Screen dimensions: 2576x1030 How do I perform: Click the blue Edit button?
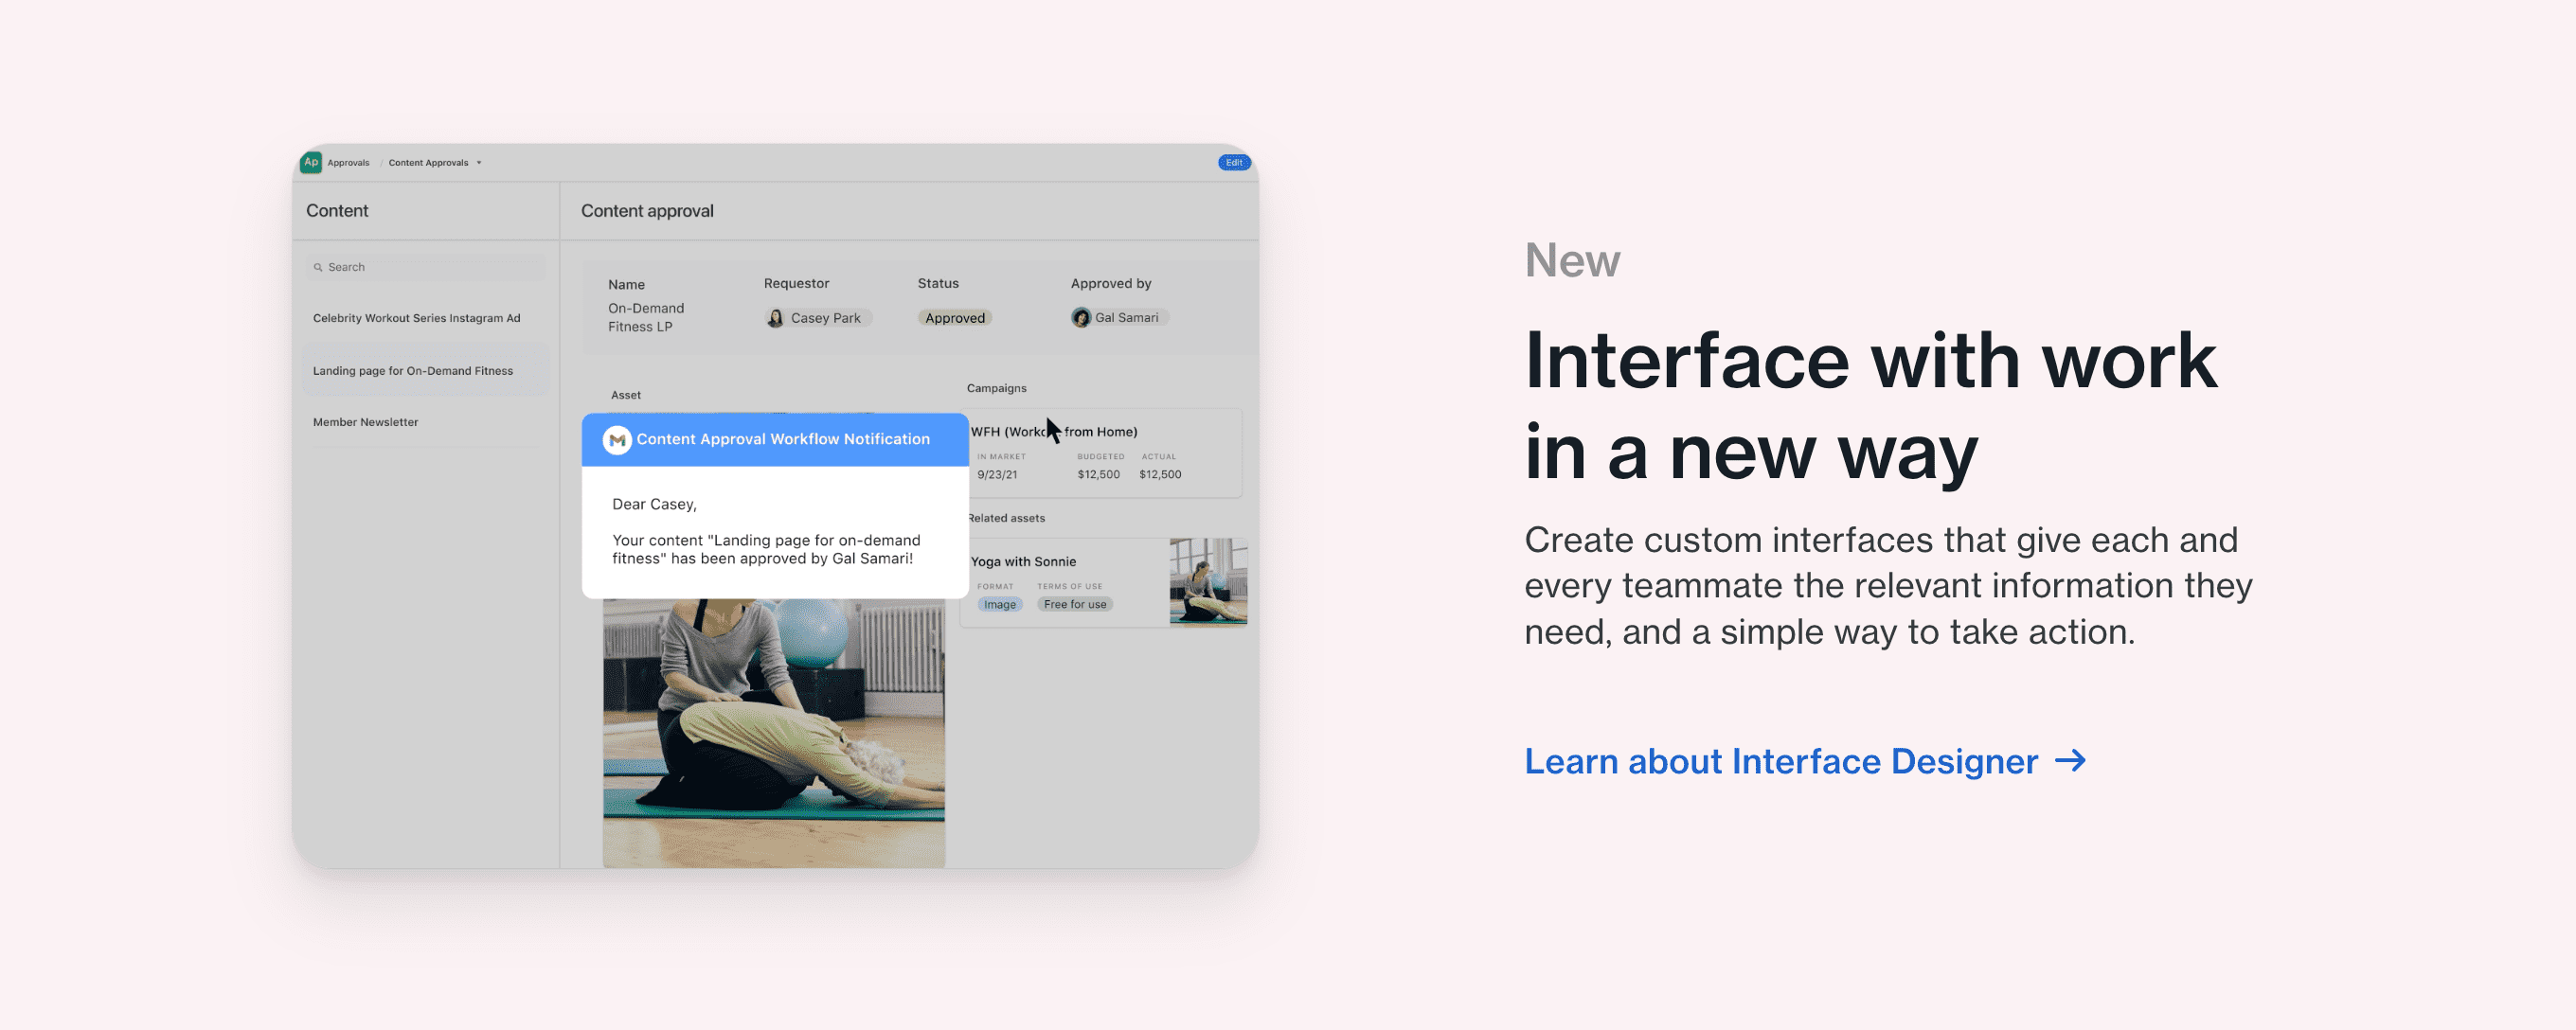1234,162
